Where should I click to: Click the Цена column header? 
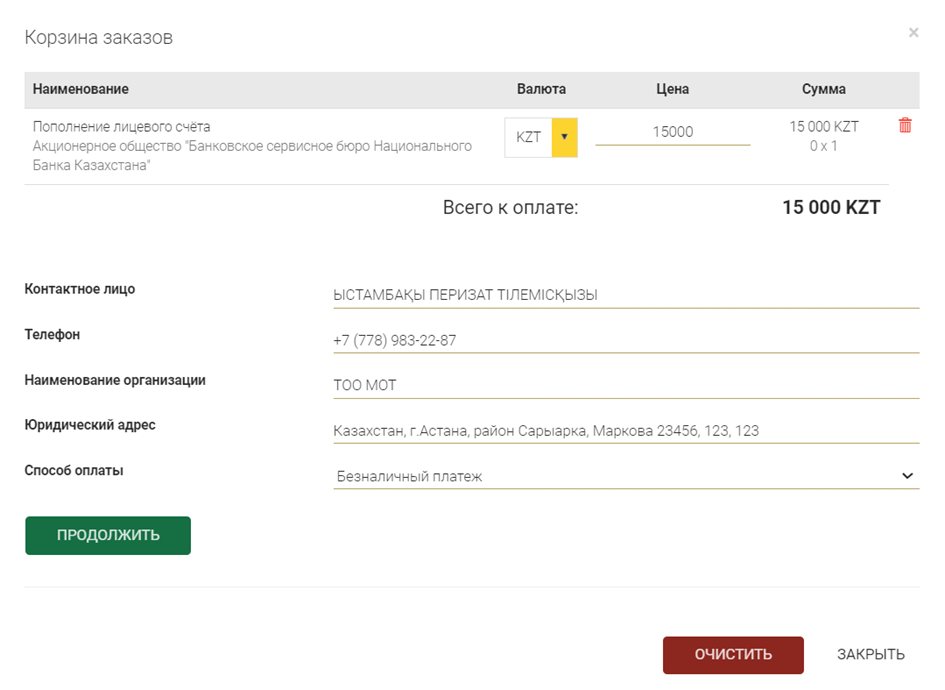(x=672, y=90)
